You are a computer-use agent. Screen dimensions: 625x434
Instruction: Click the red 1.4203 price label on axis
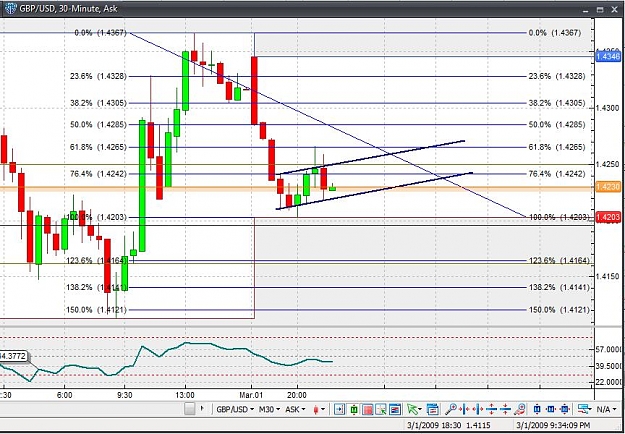608,218
